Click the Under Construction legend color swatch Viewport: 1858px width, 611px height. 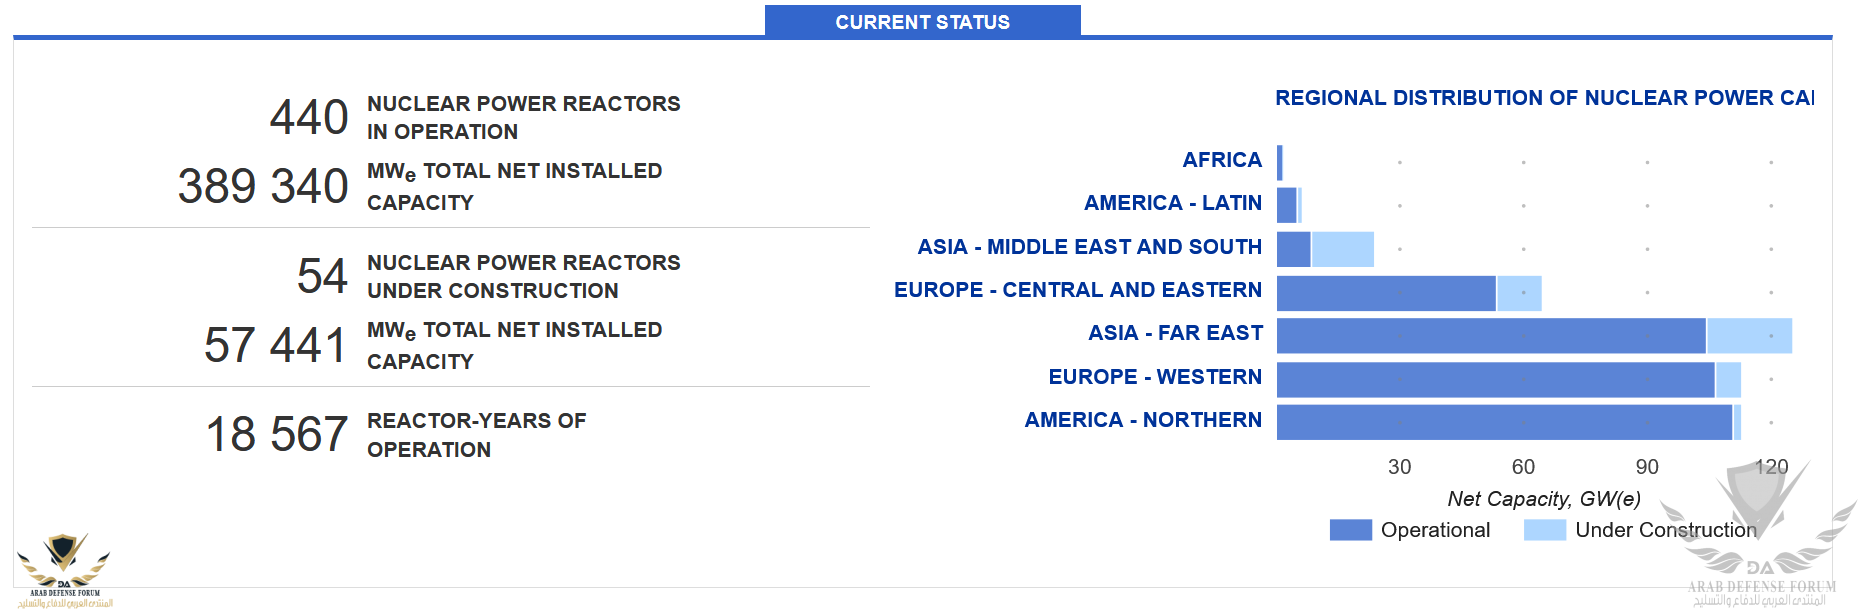pos(1544,530)
